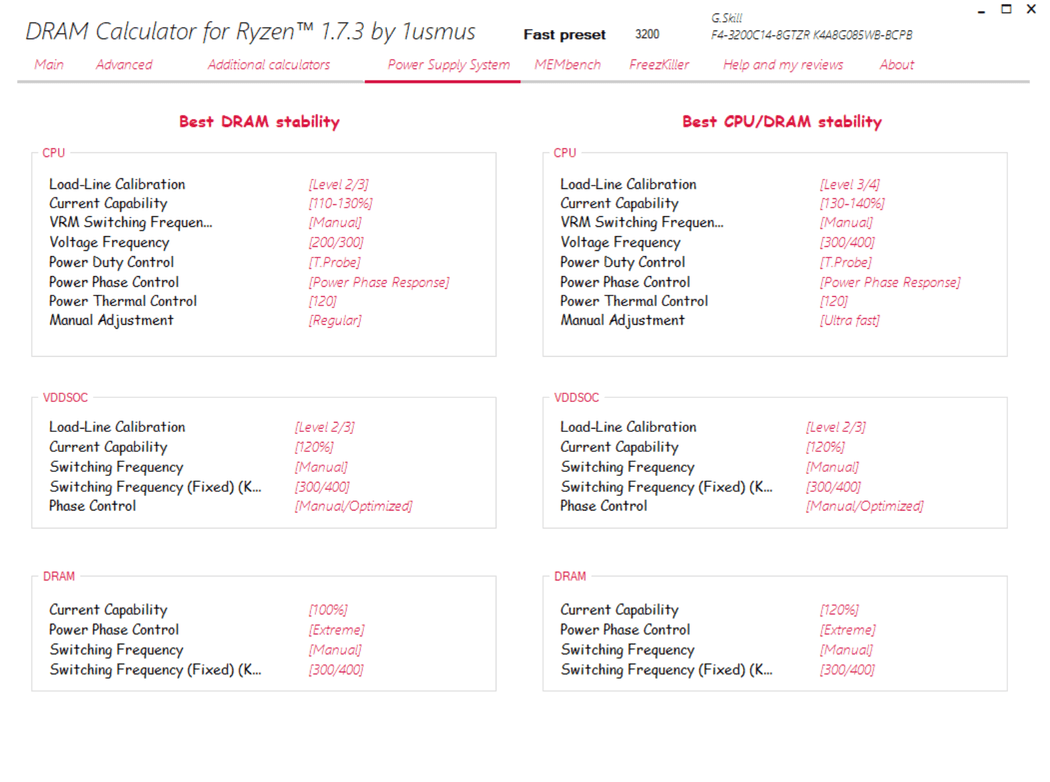Click [120%] DRAM Current Capability in CPU/DRAM
Screen dimensions: 1050x782
pyautogui.click(x=839, y=611)
